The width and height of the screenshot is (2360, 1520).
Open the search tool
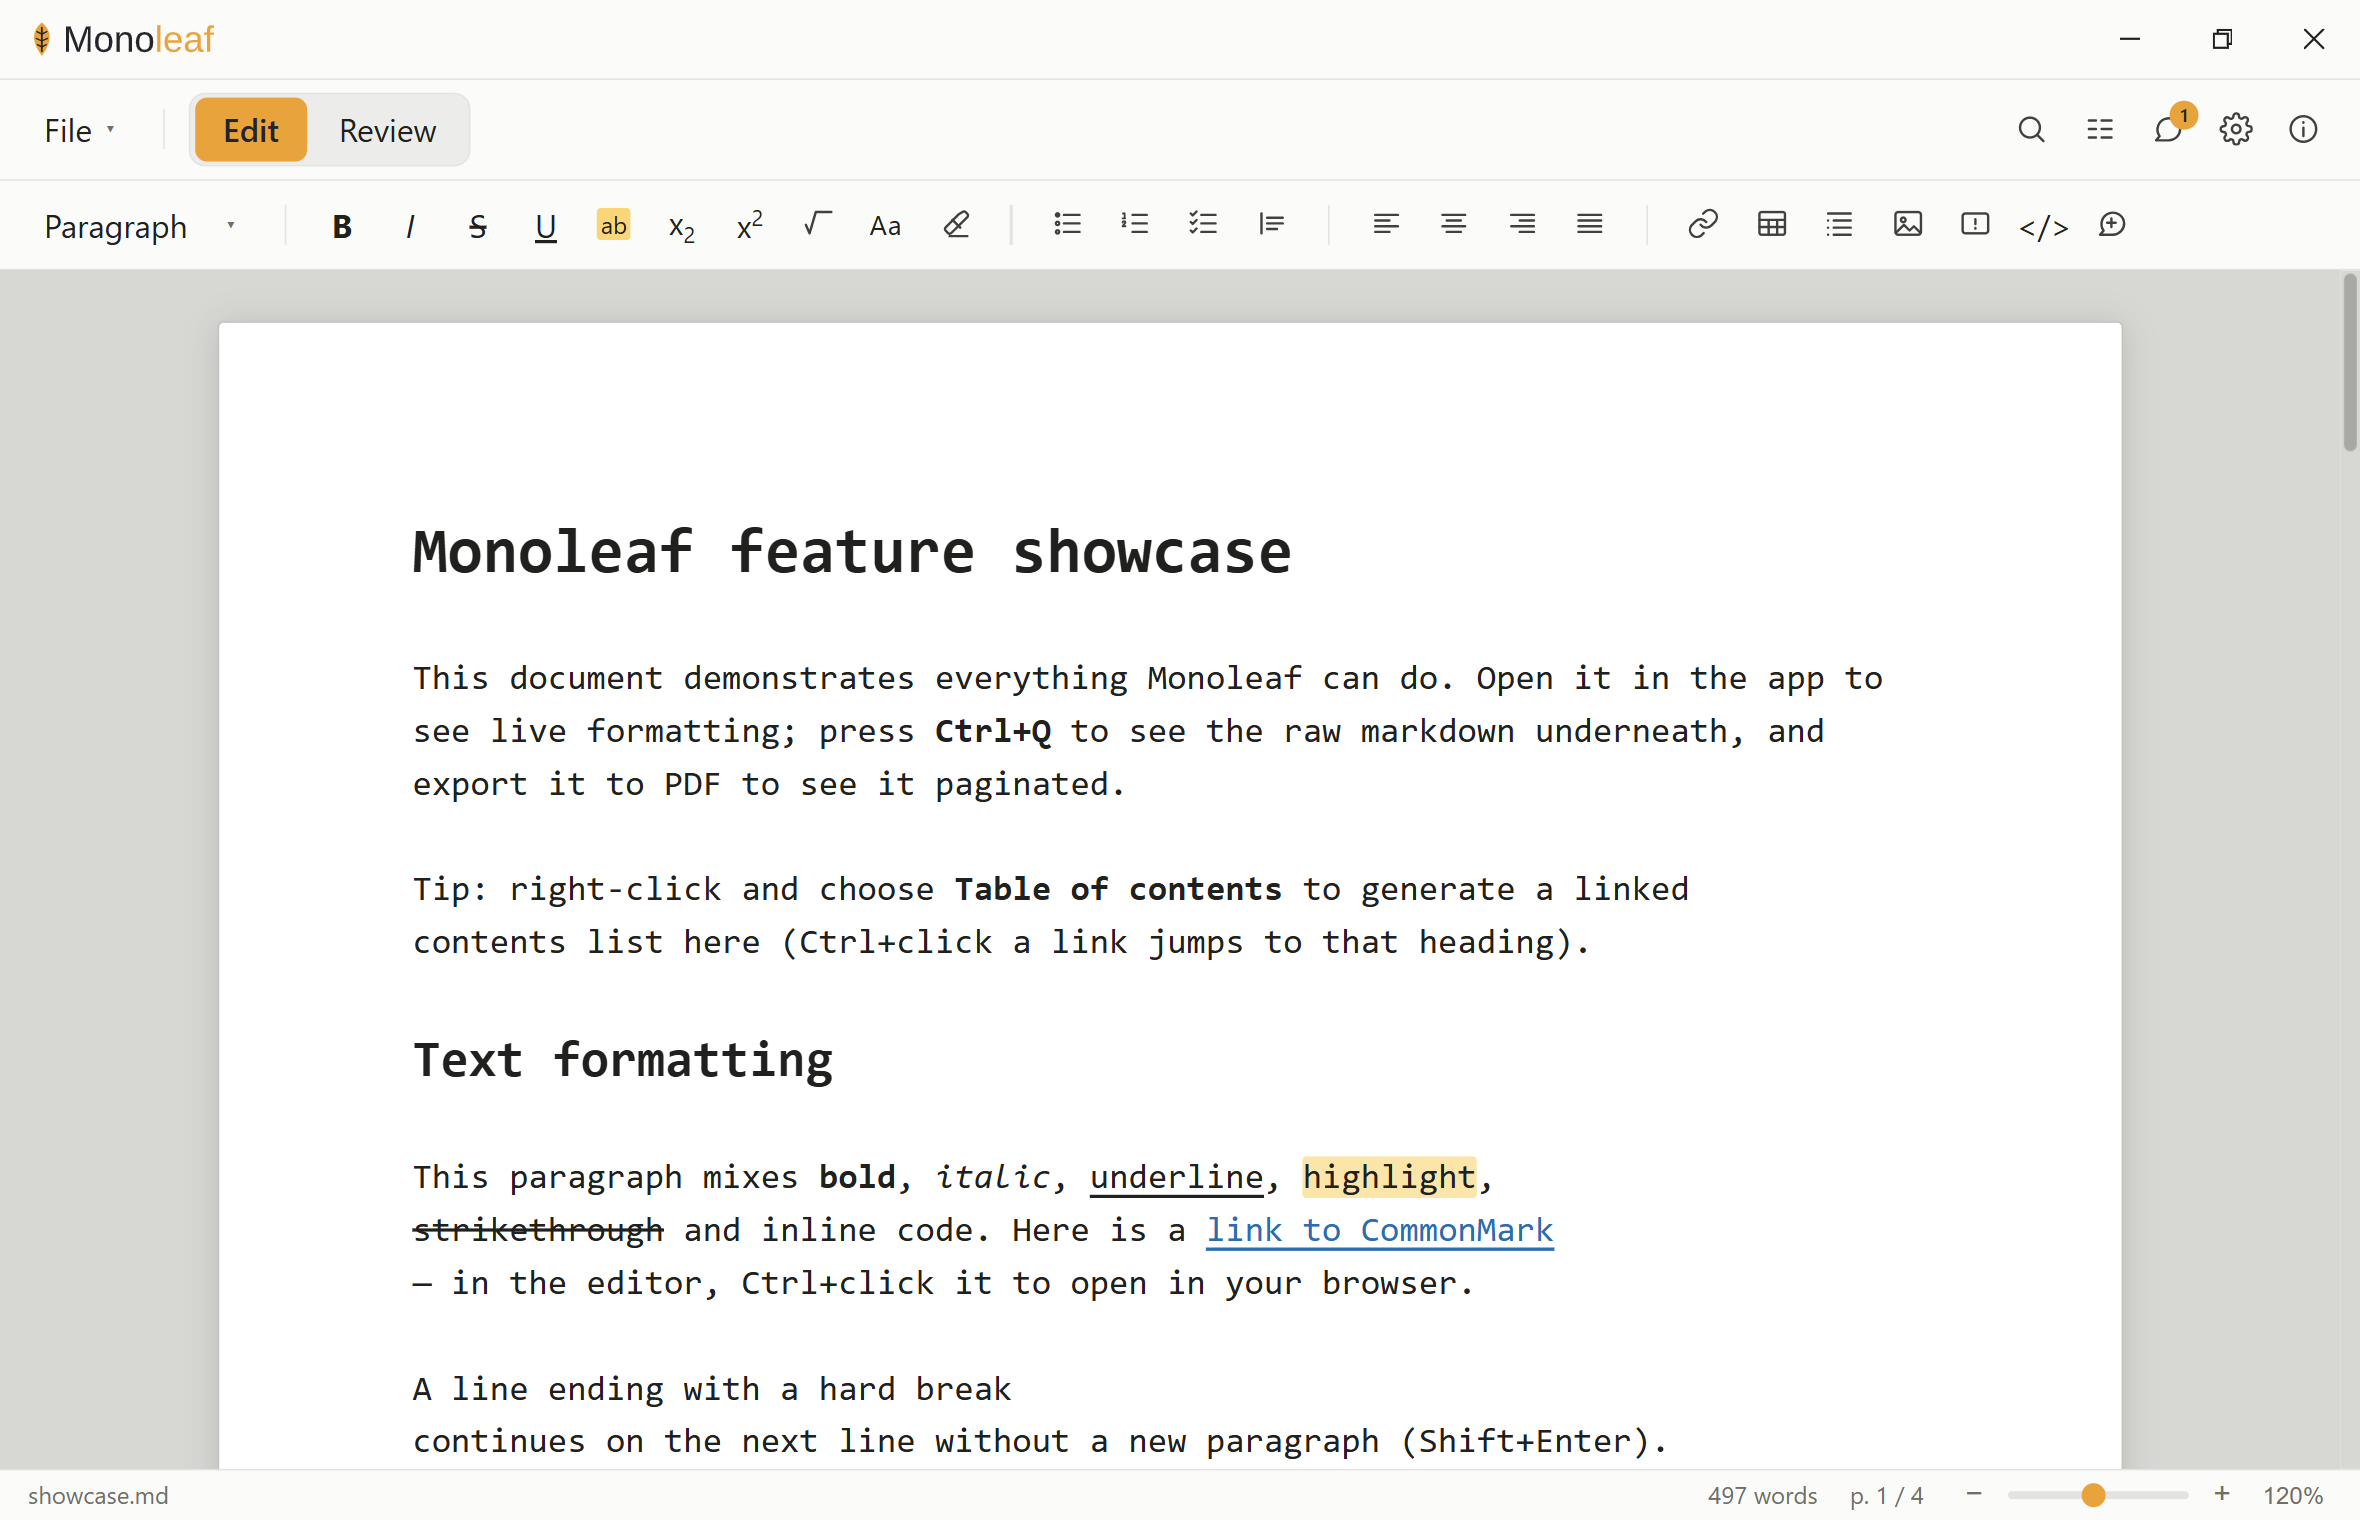click(2031, 130)
